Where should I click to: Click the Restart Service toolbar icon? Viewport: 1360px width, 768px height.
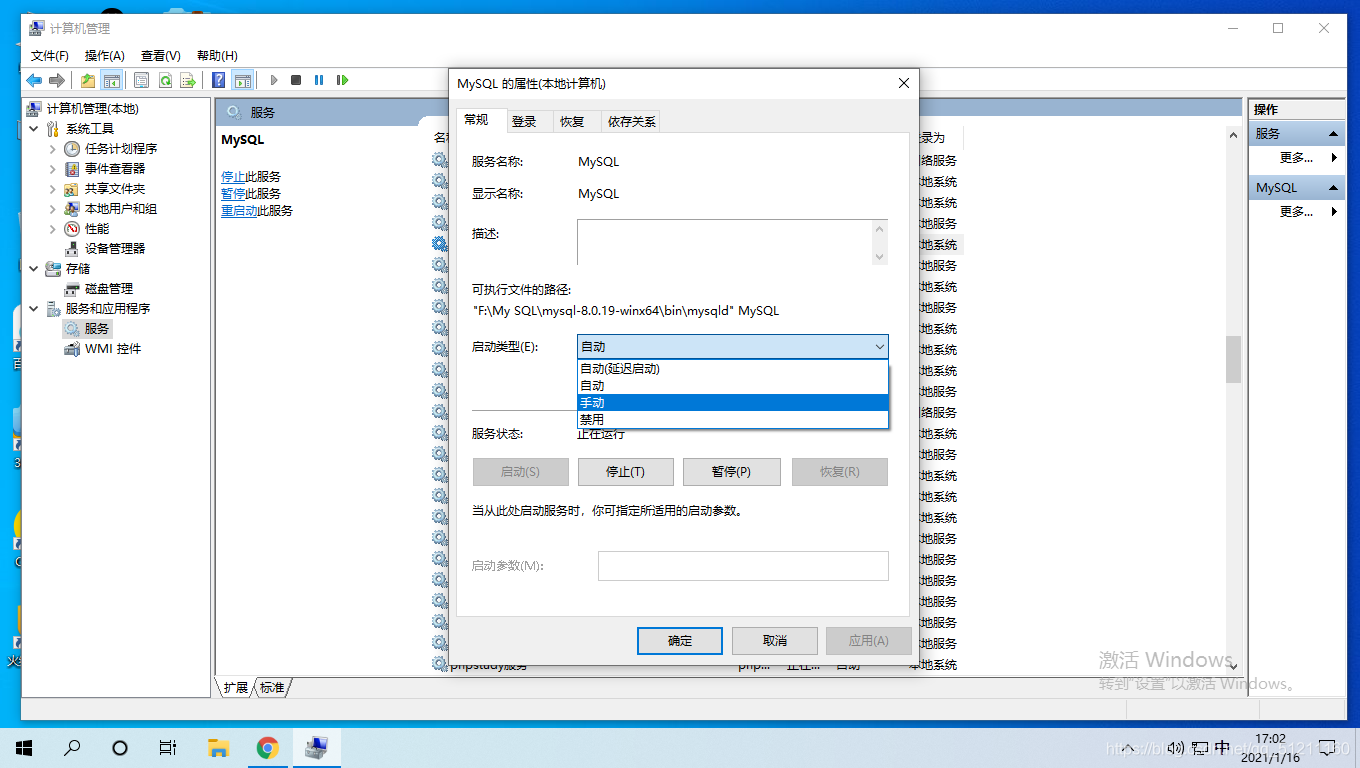[x=342, y=80]
